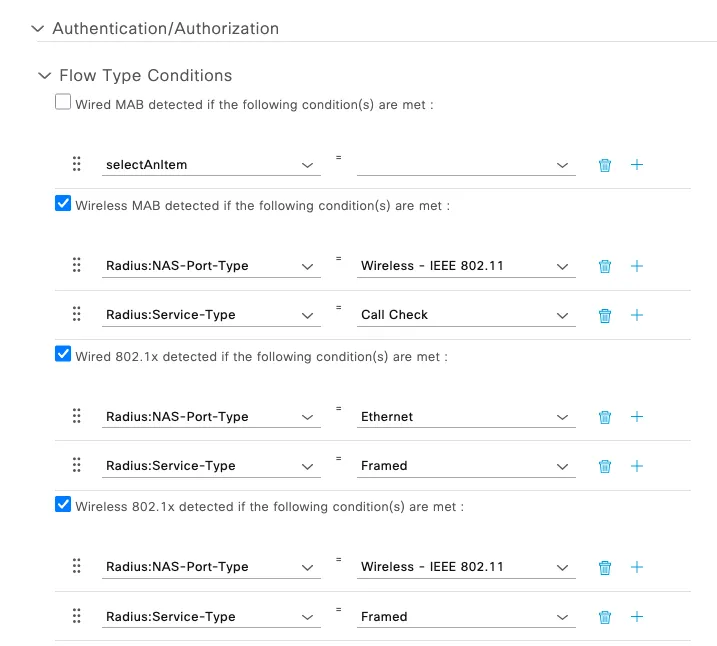717x646 pixels.
Task: Click the Authentication/Authorization heading text
Action: (x=166, y=29)
